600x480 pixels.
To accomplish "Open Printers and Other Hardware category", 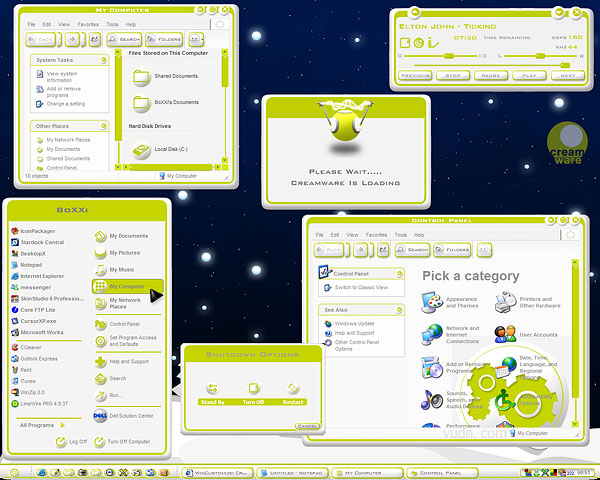I will 527,302.
